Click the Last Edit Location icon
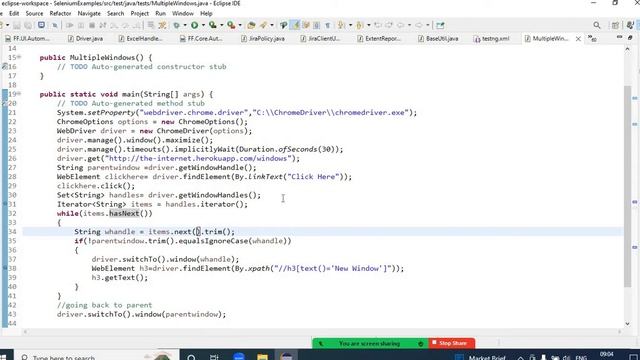 click(378, 25)
